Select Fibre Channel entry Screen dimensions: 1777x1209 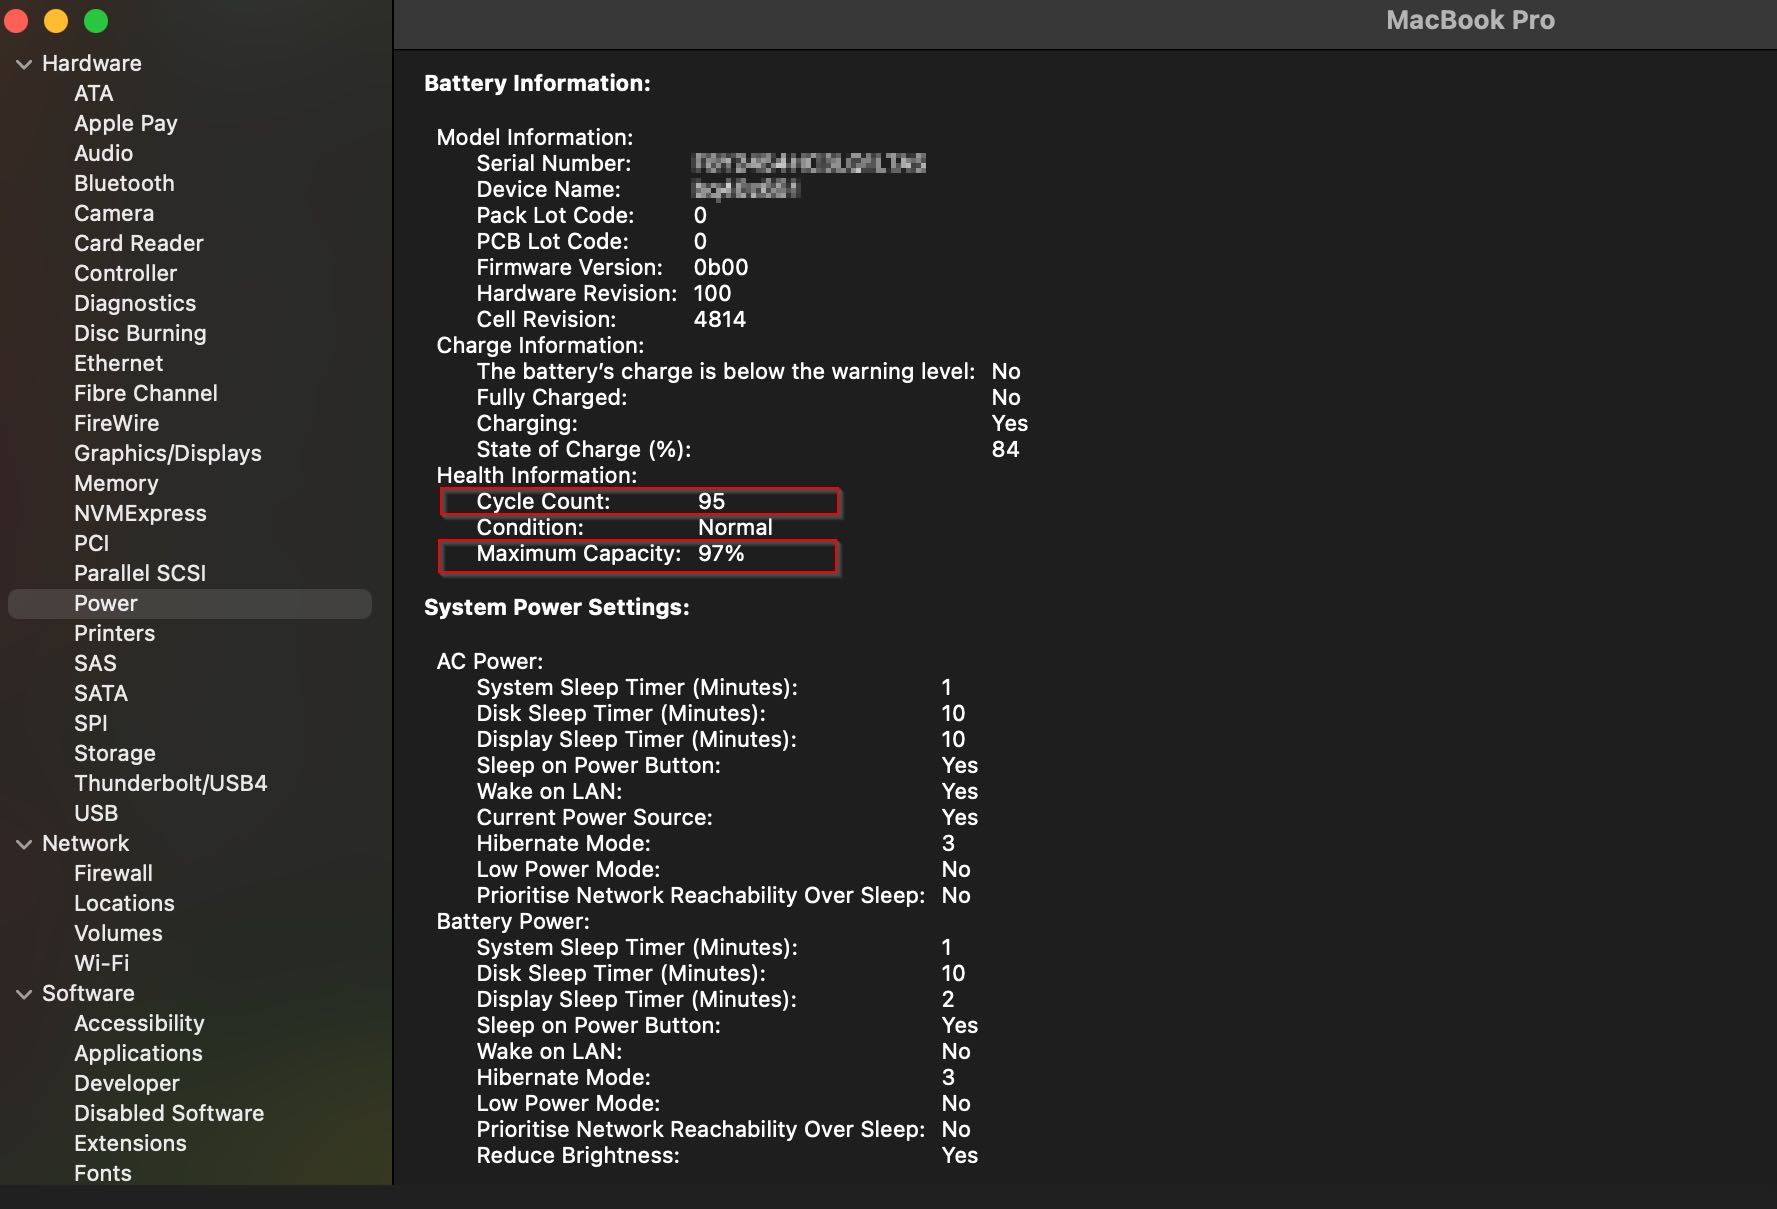[146, 393]
